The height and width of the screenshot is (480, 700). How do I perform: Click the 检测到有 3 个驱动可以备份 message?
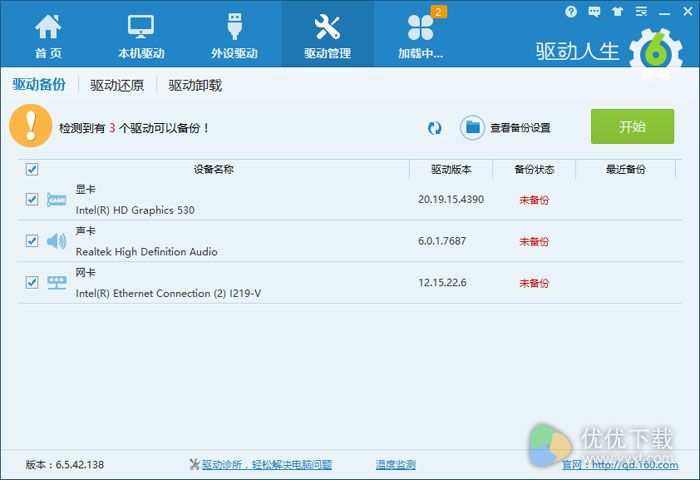134,128
